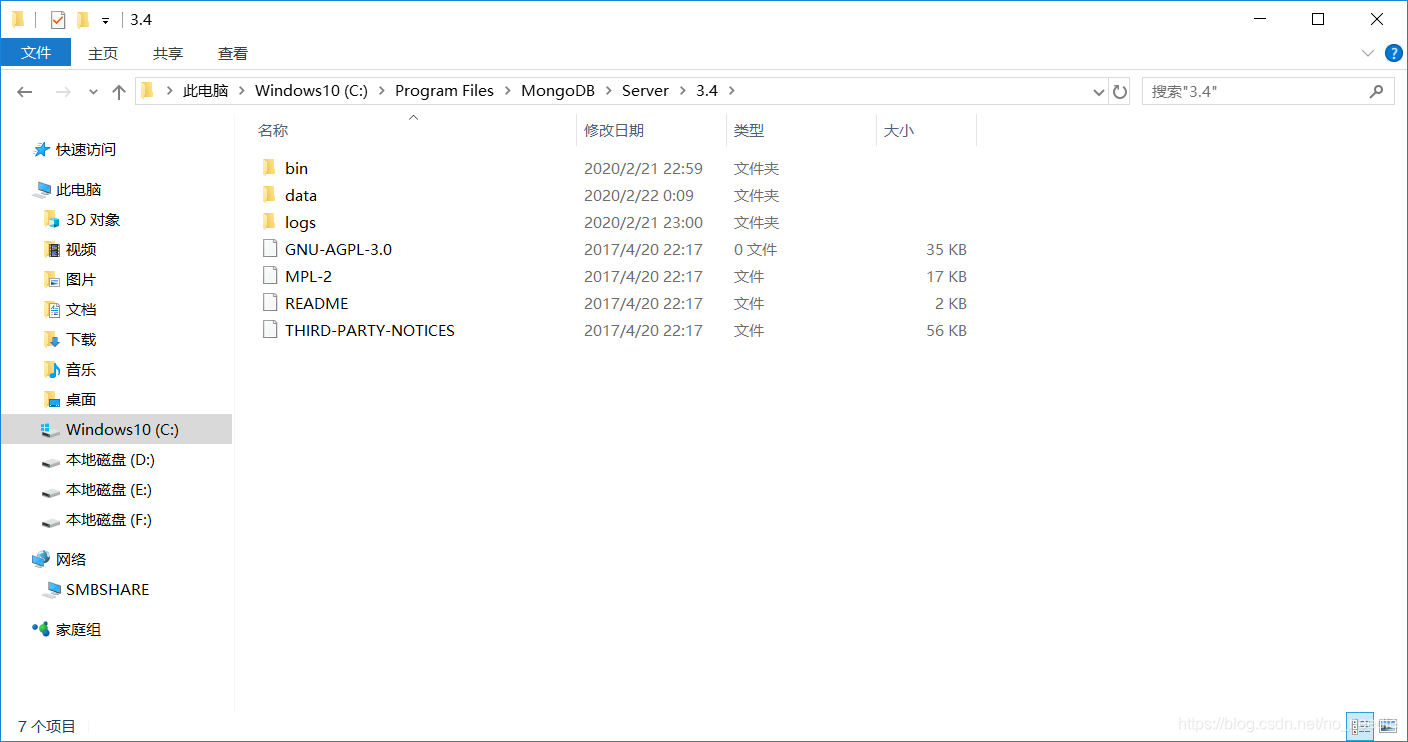This screenshot has height=742, width=1408.
Task: Switch to details view icon in status bar
Action: click(1360, 726)
